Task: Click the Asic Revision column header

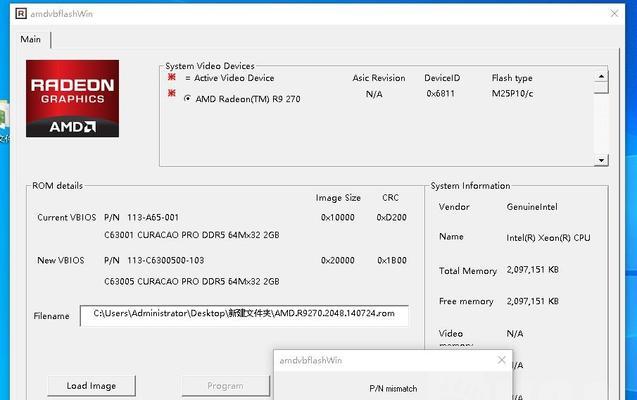Action: tap(379, 78)
